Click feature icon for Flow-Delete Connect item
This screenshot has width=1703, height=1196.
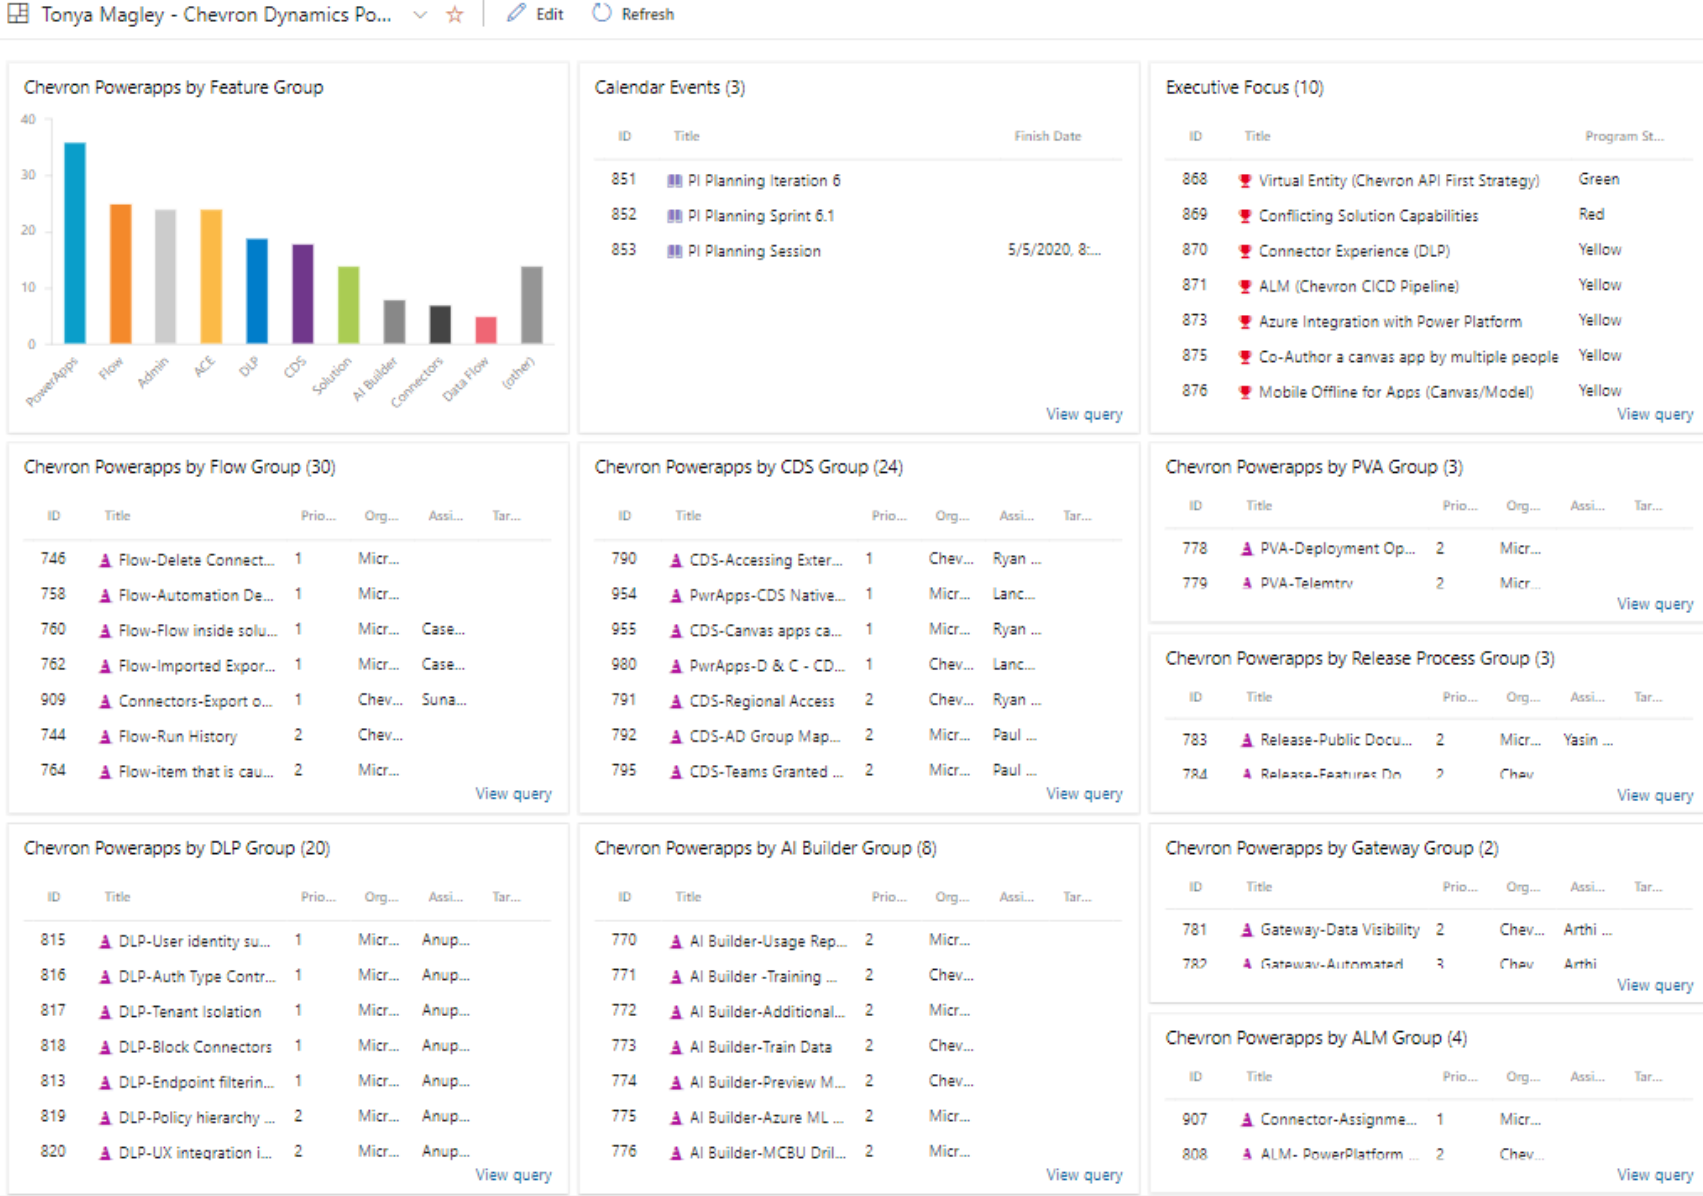(x=105, y=561)
